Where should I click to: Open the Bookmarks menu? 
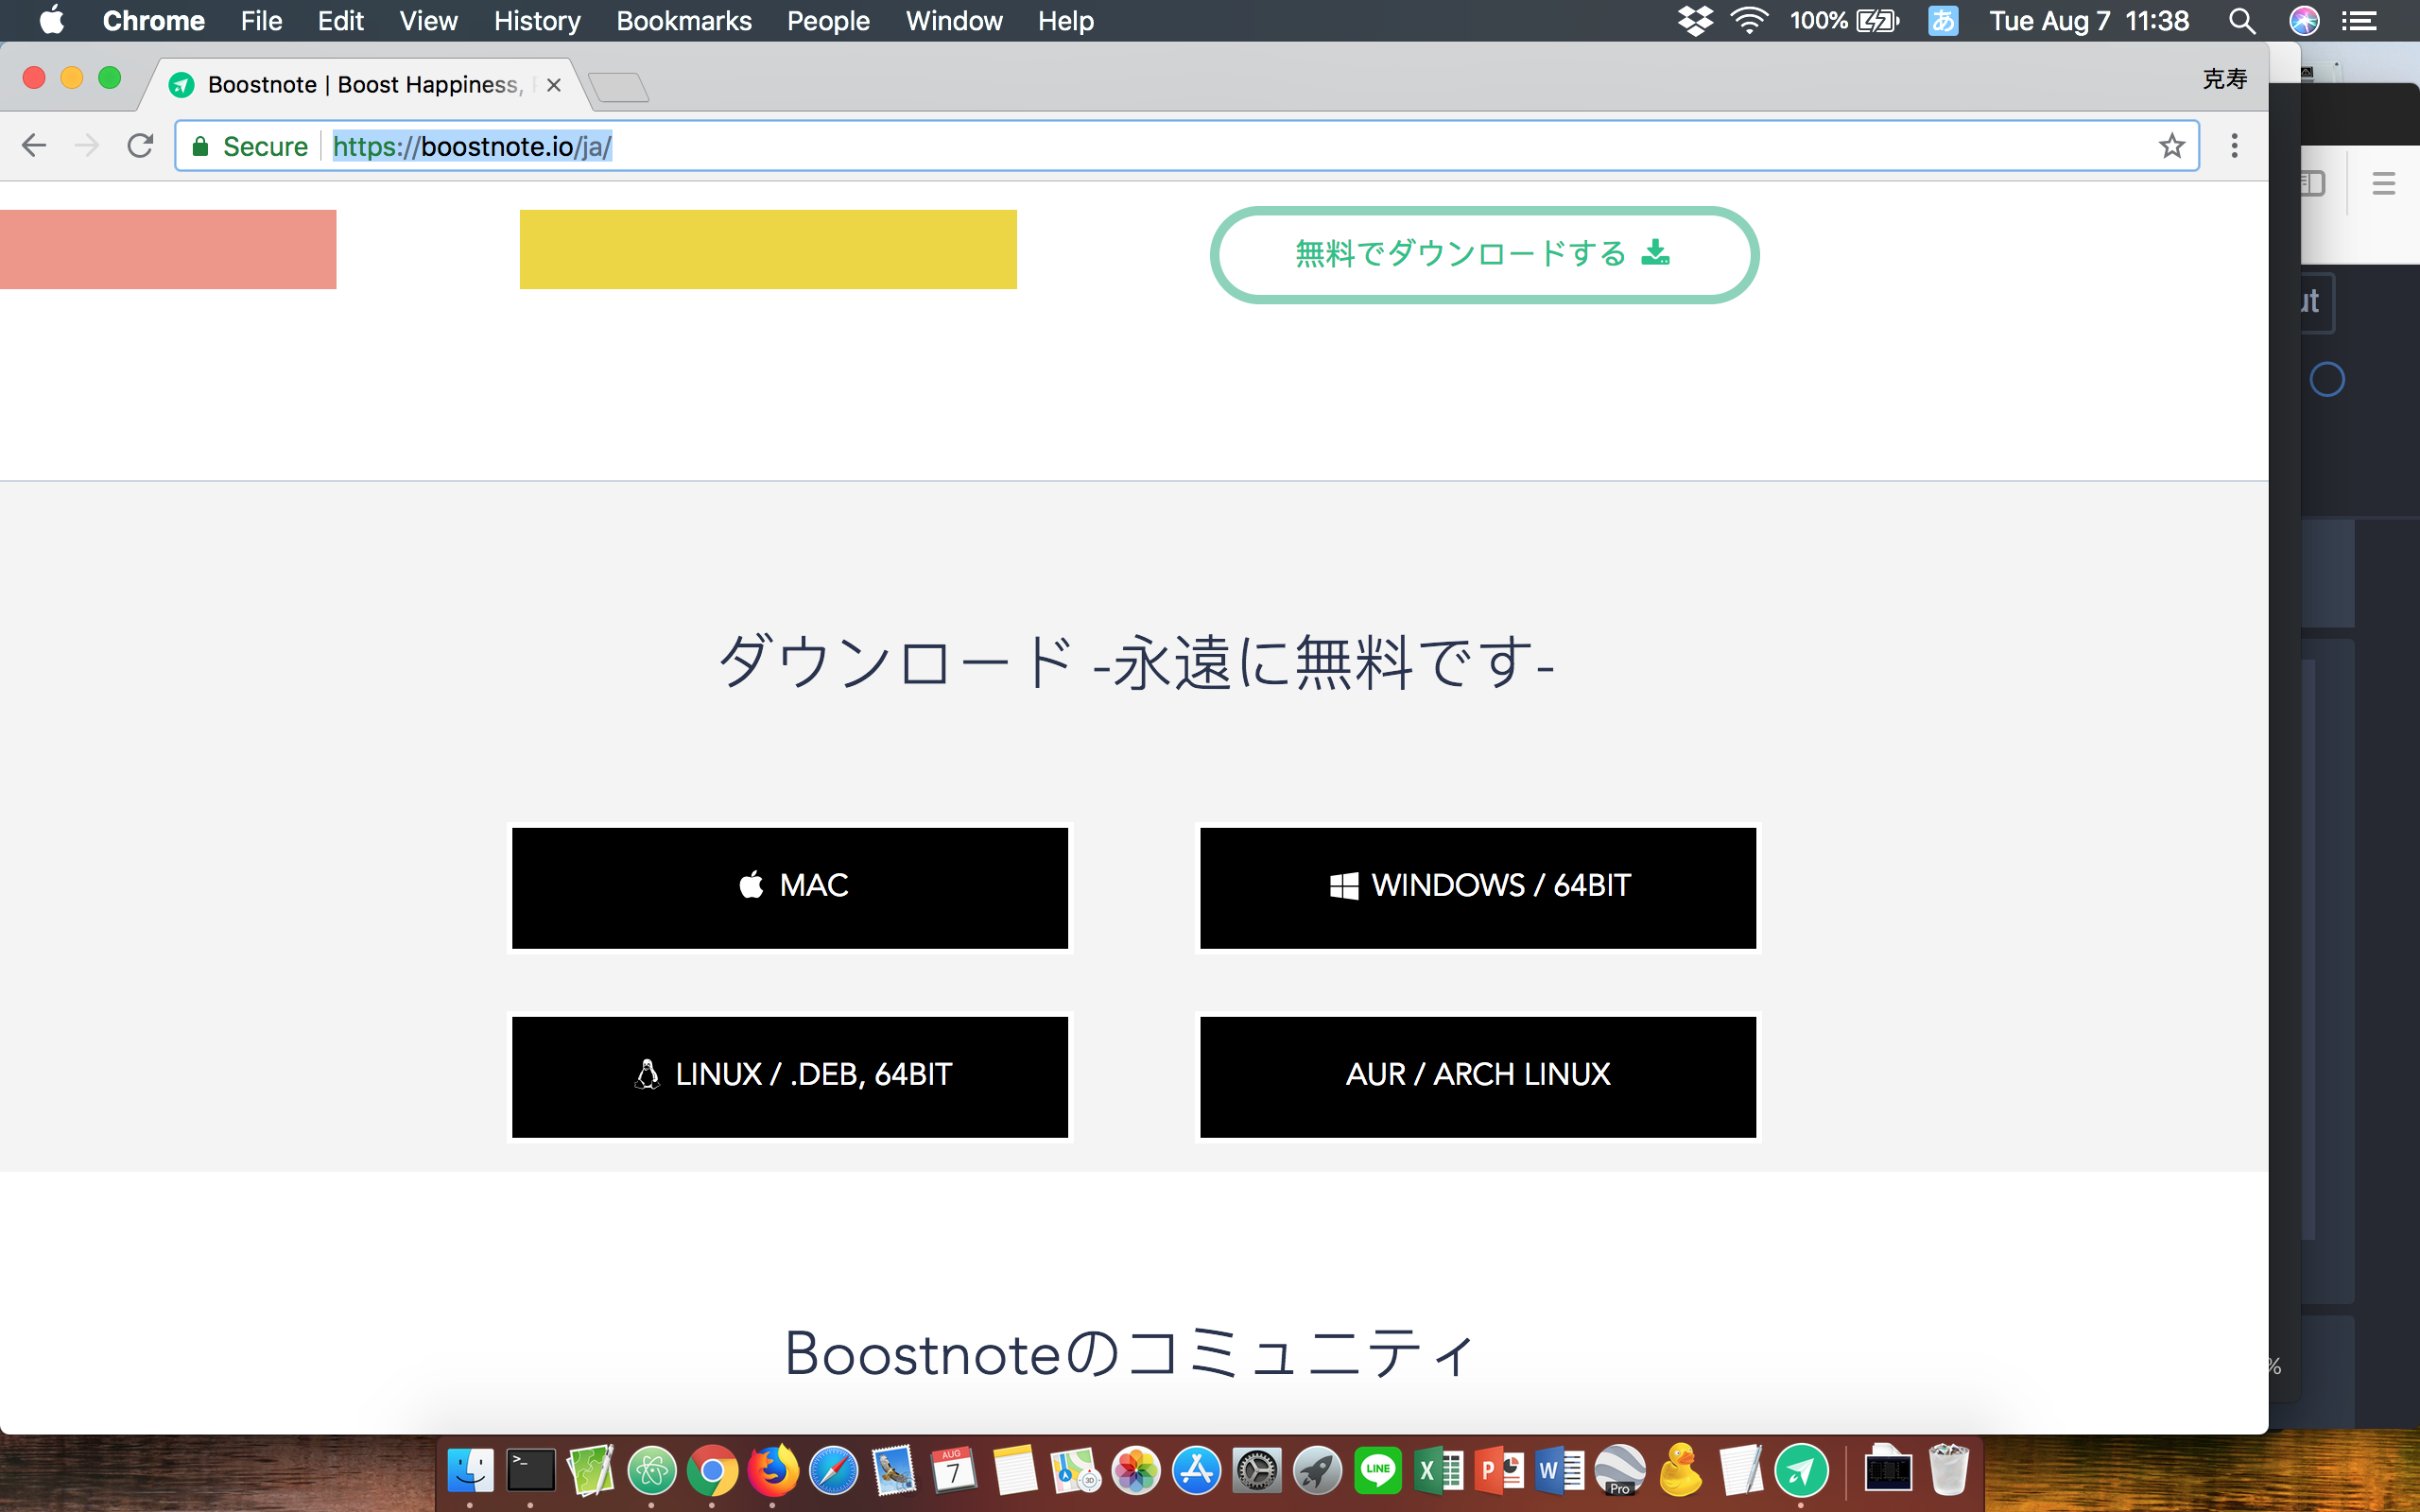683,20
